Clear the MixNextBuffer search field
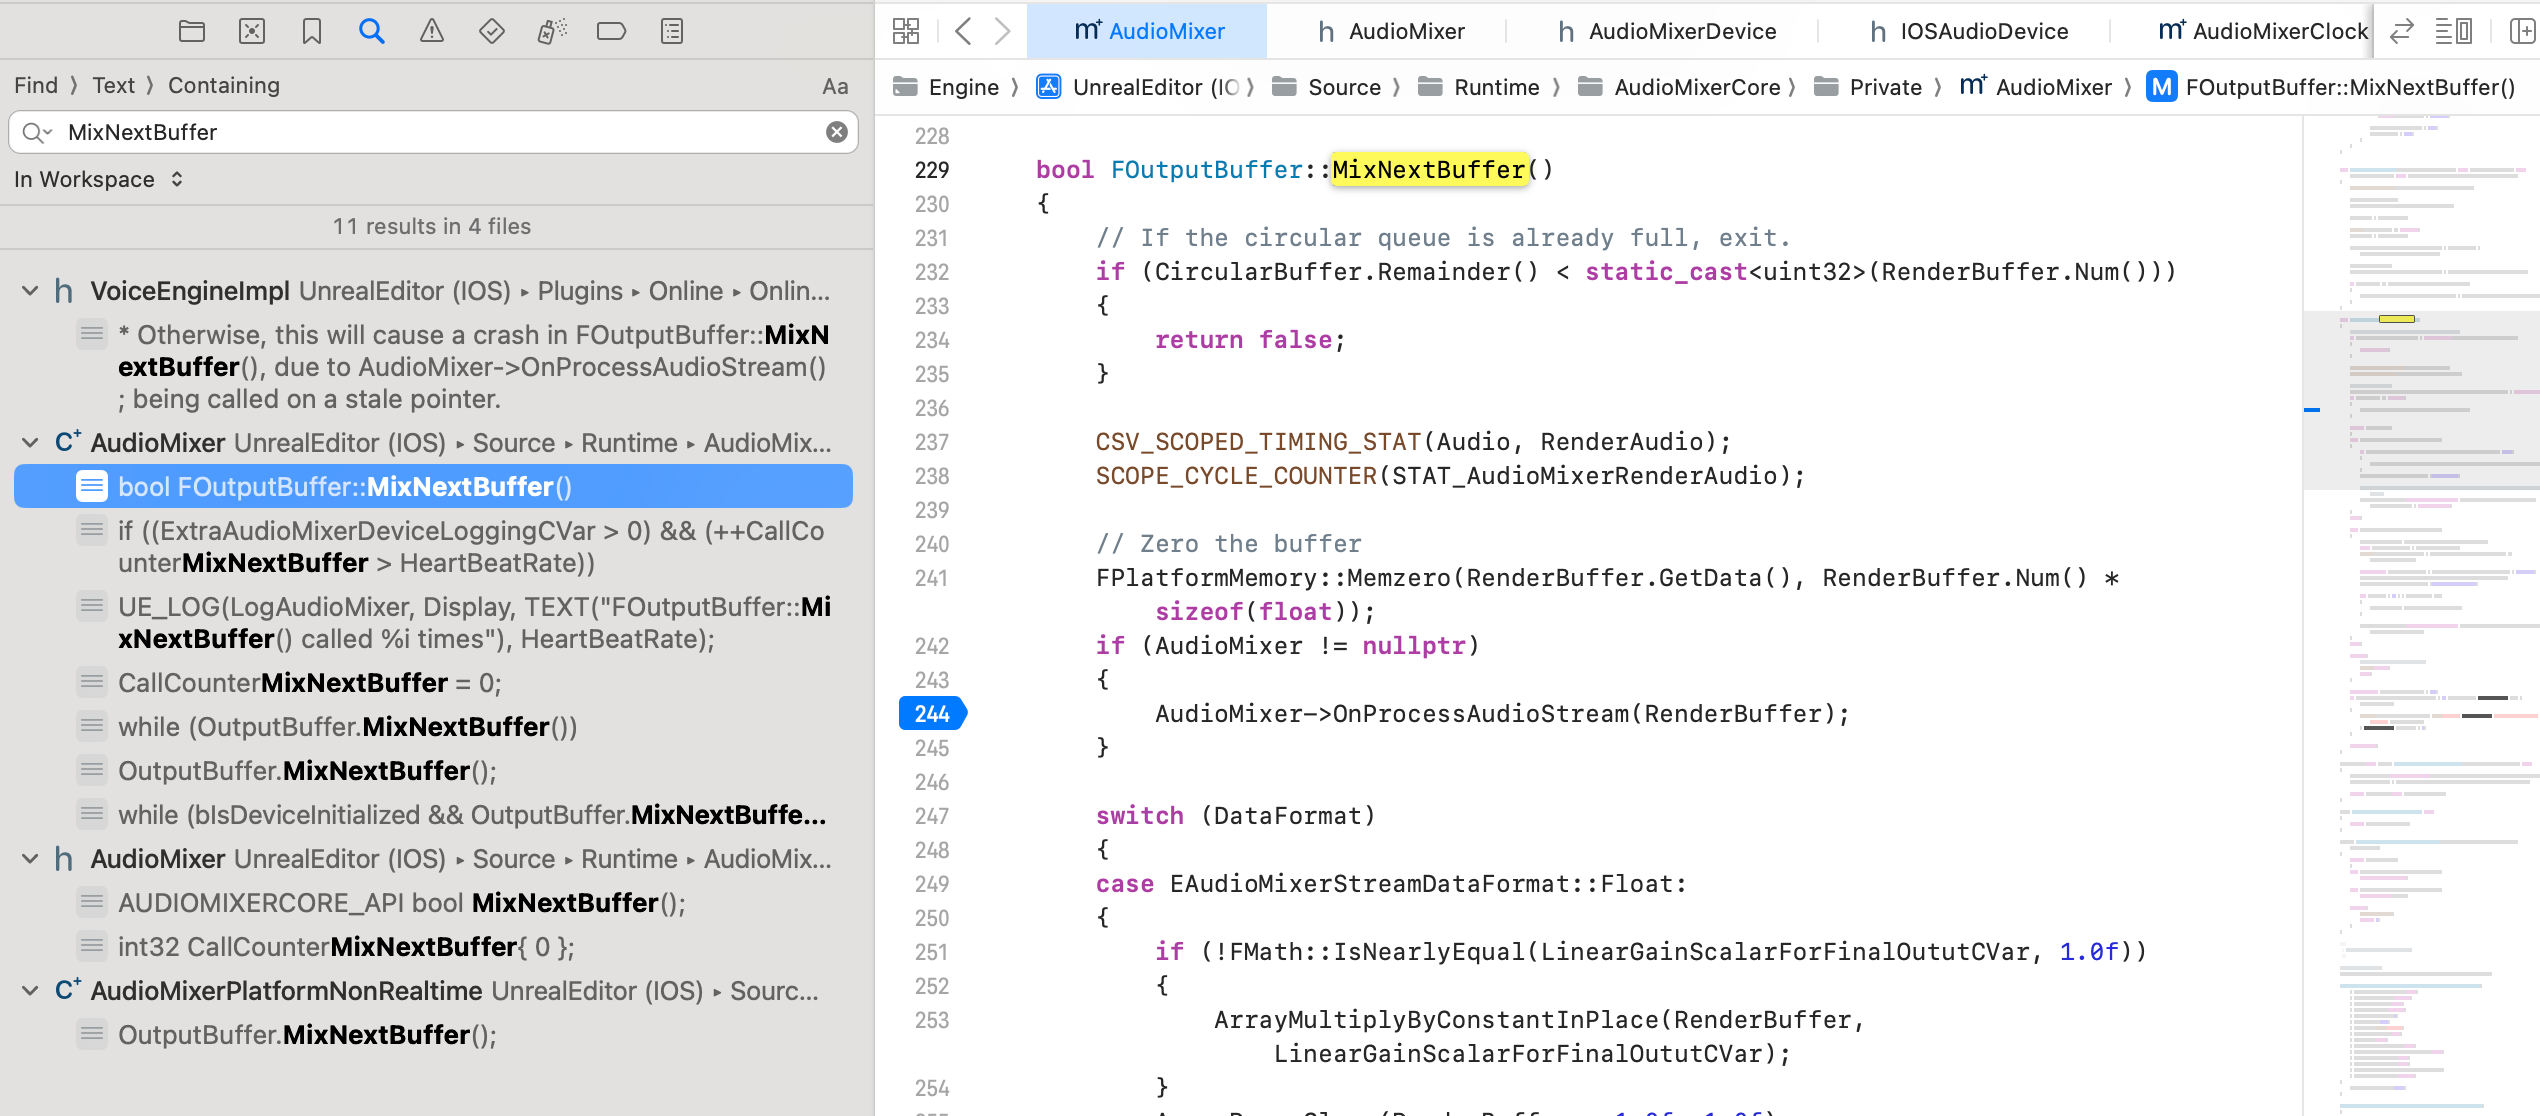The width and height of the screenshot is (2540, 1116). tap(837, 132)
